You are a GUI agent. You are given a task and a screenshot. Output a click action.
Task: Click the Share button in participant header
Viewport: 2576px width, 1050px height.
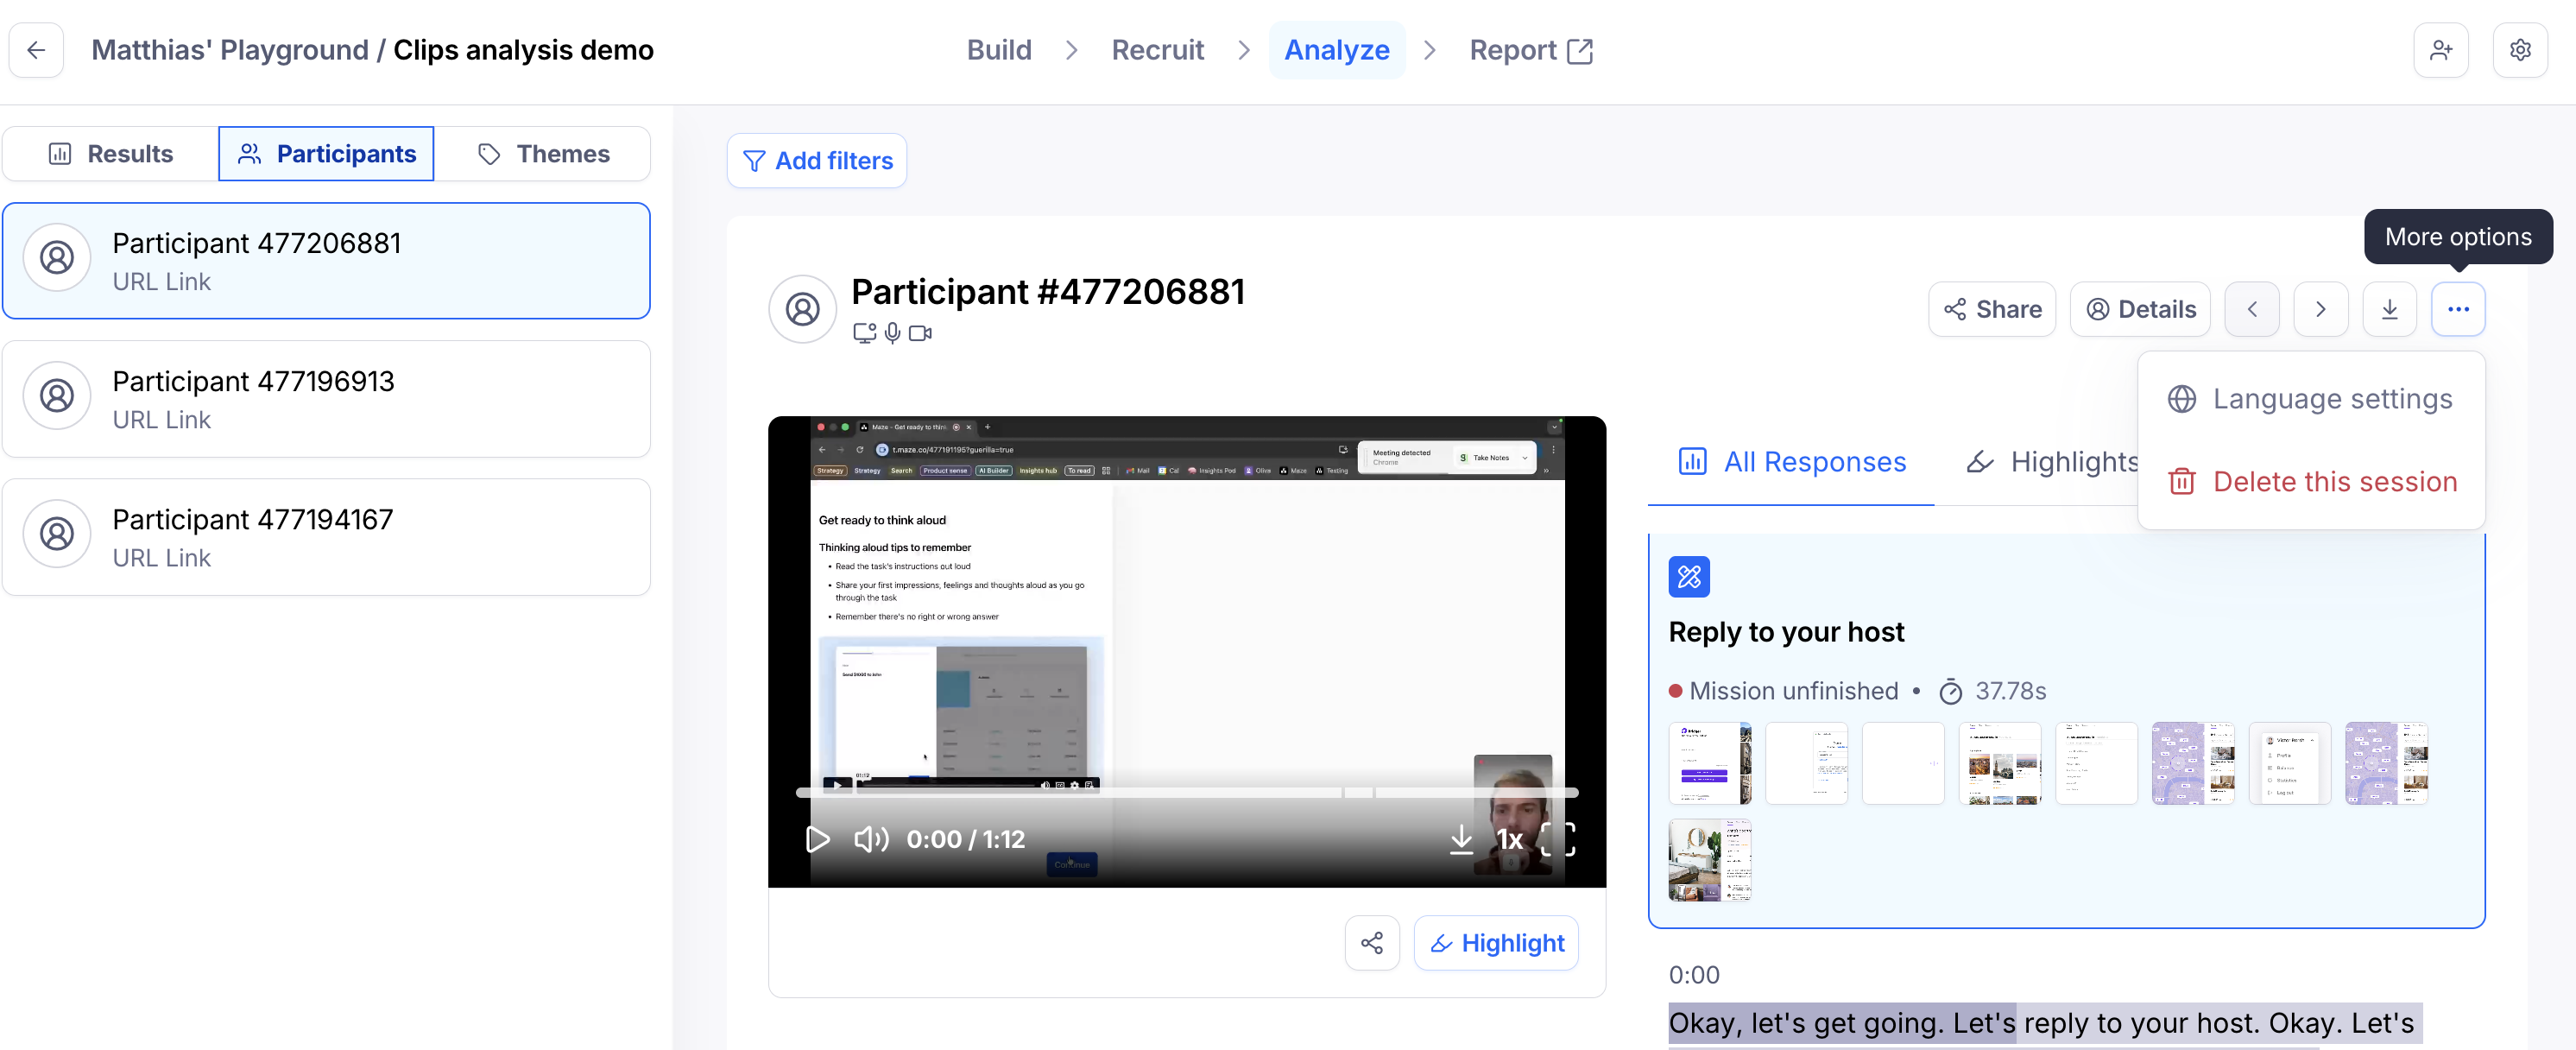pyautogui.click(x=1992, y=310)
